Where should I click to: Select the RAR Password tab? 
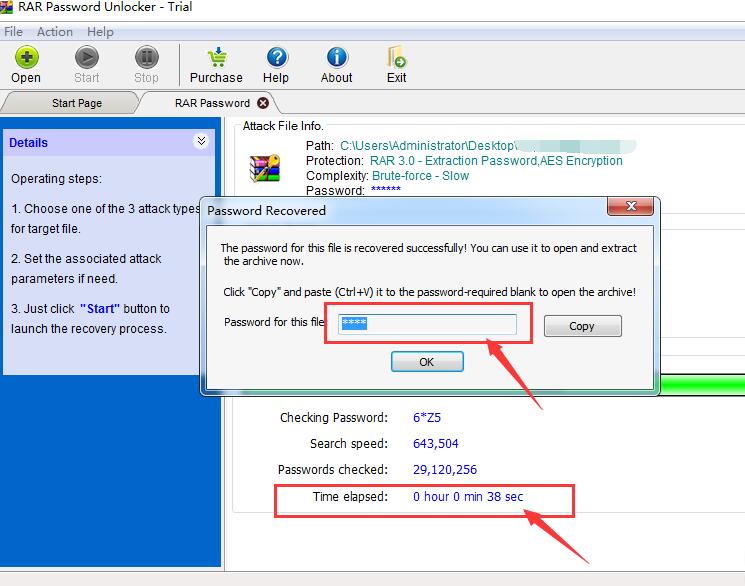(211, 103)
